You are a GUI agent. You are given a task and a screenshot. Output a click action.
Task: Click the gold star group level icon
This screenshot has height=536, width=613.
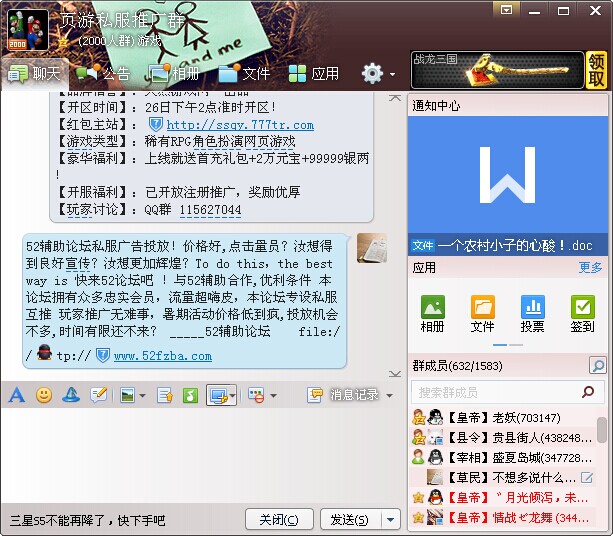(63, 42)
